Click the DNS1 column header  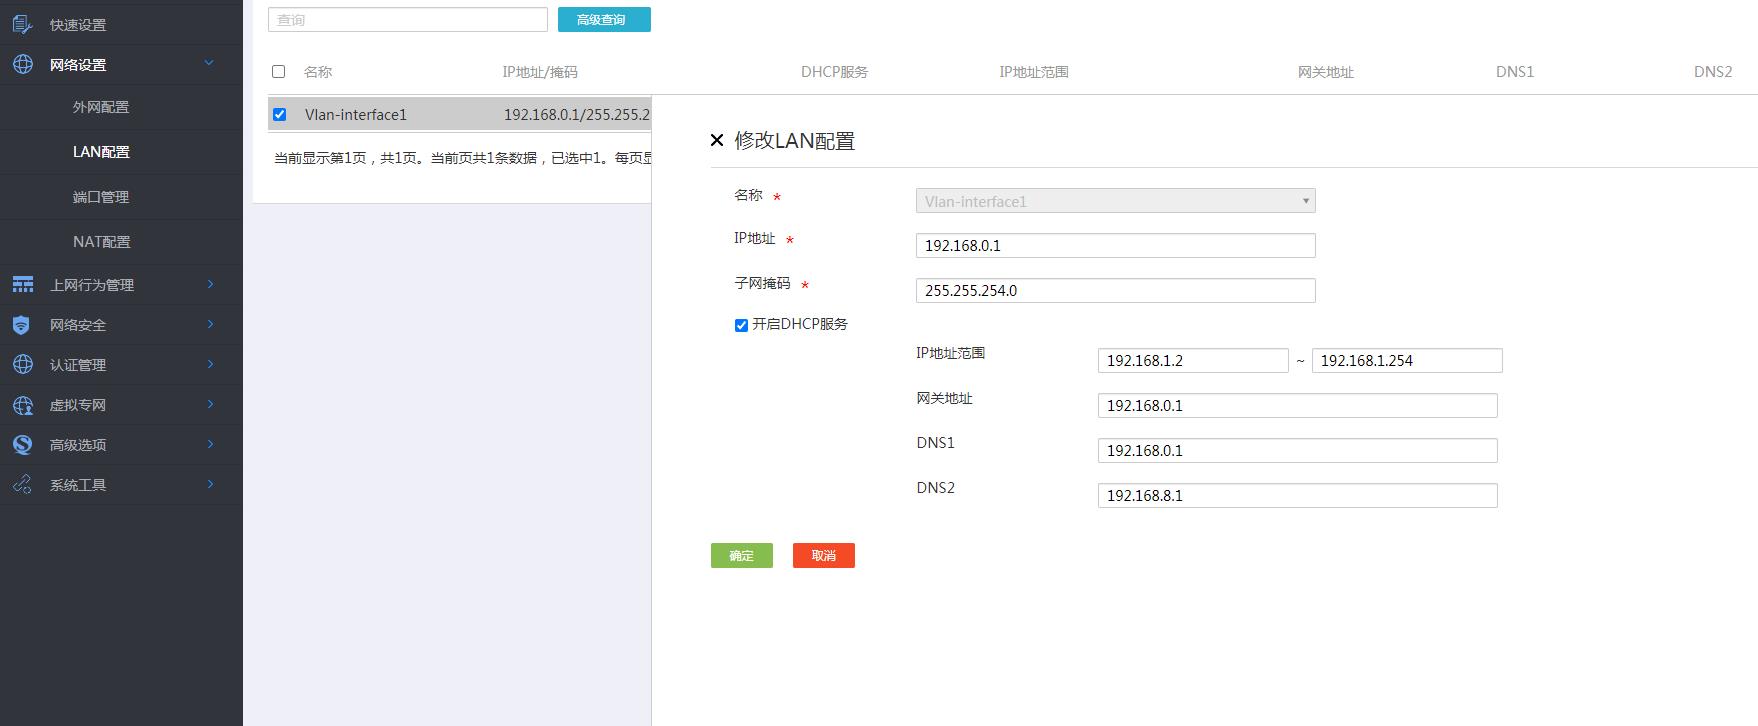pyautogui.click(x=1515, y=72)
